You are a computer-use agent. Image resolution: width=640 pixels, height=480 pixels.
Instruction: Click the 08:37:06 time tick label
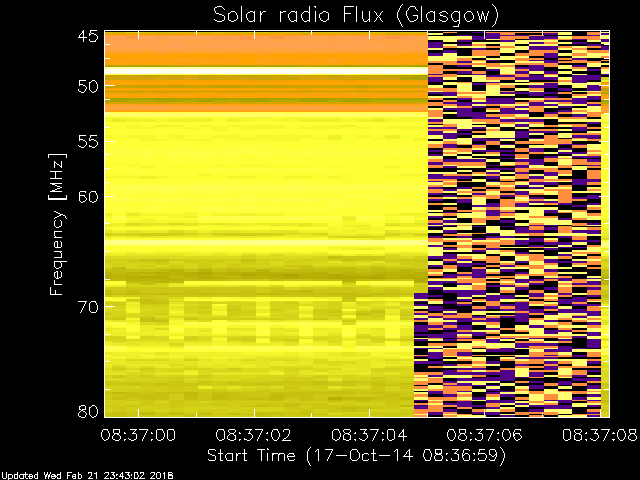pyautogui.click(x=484, y=435)
